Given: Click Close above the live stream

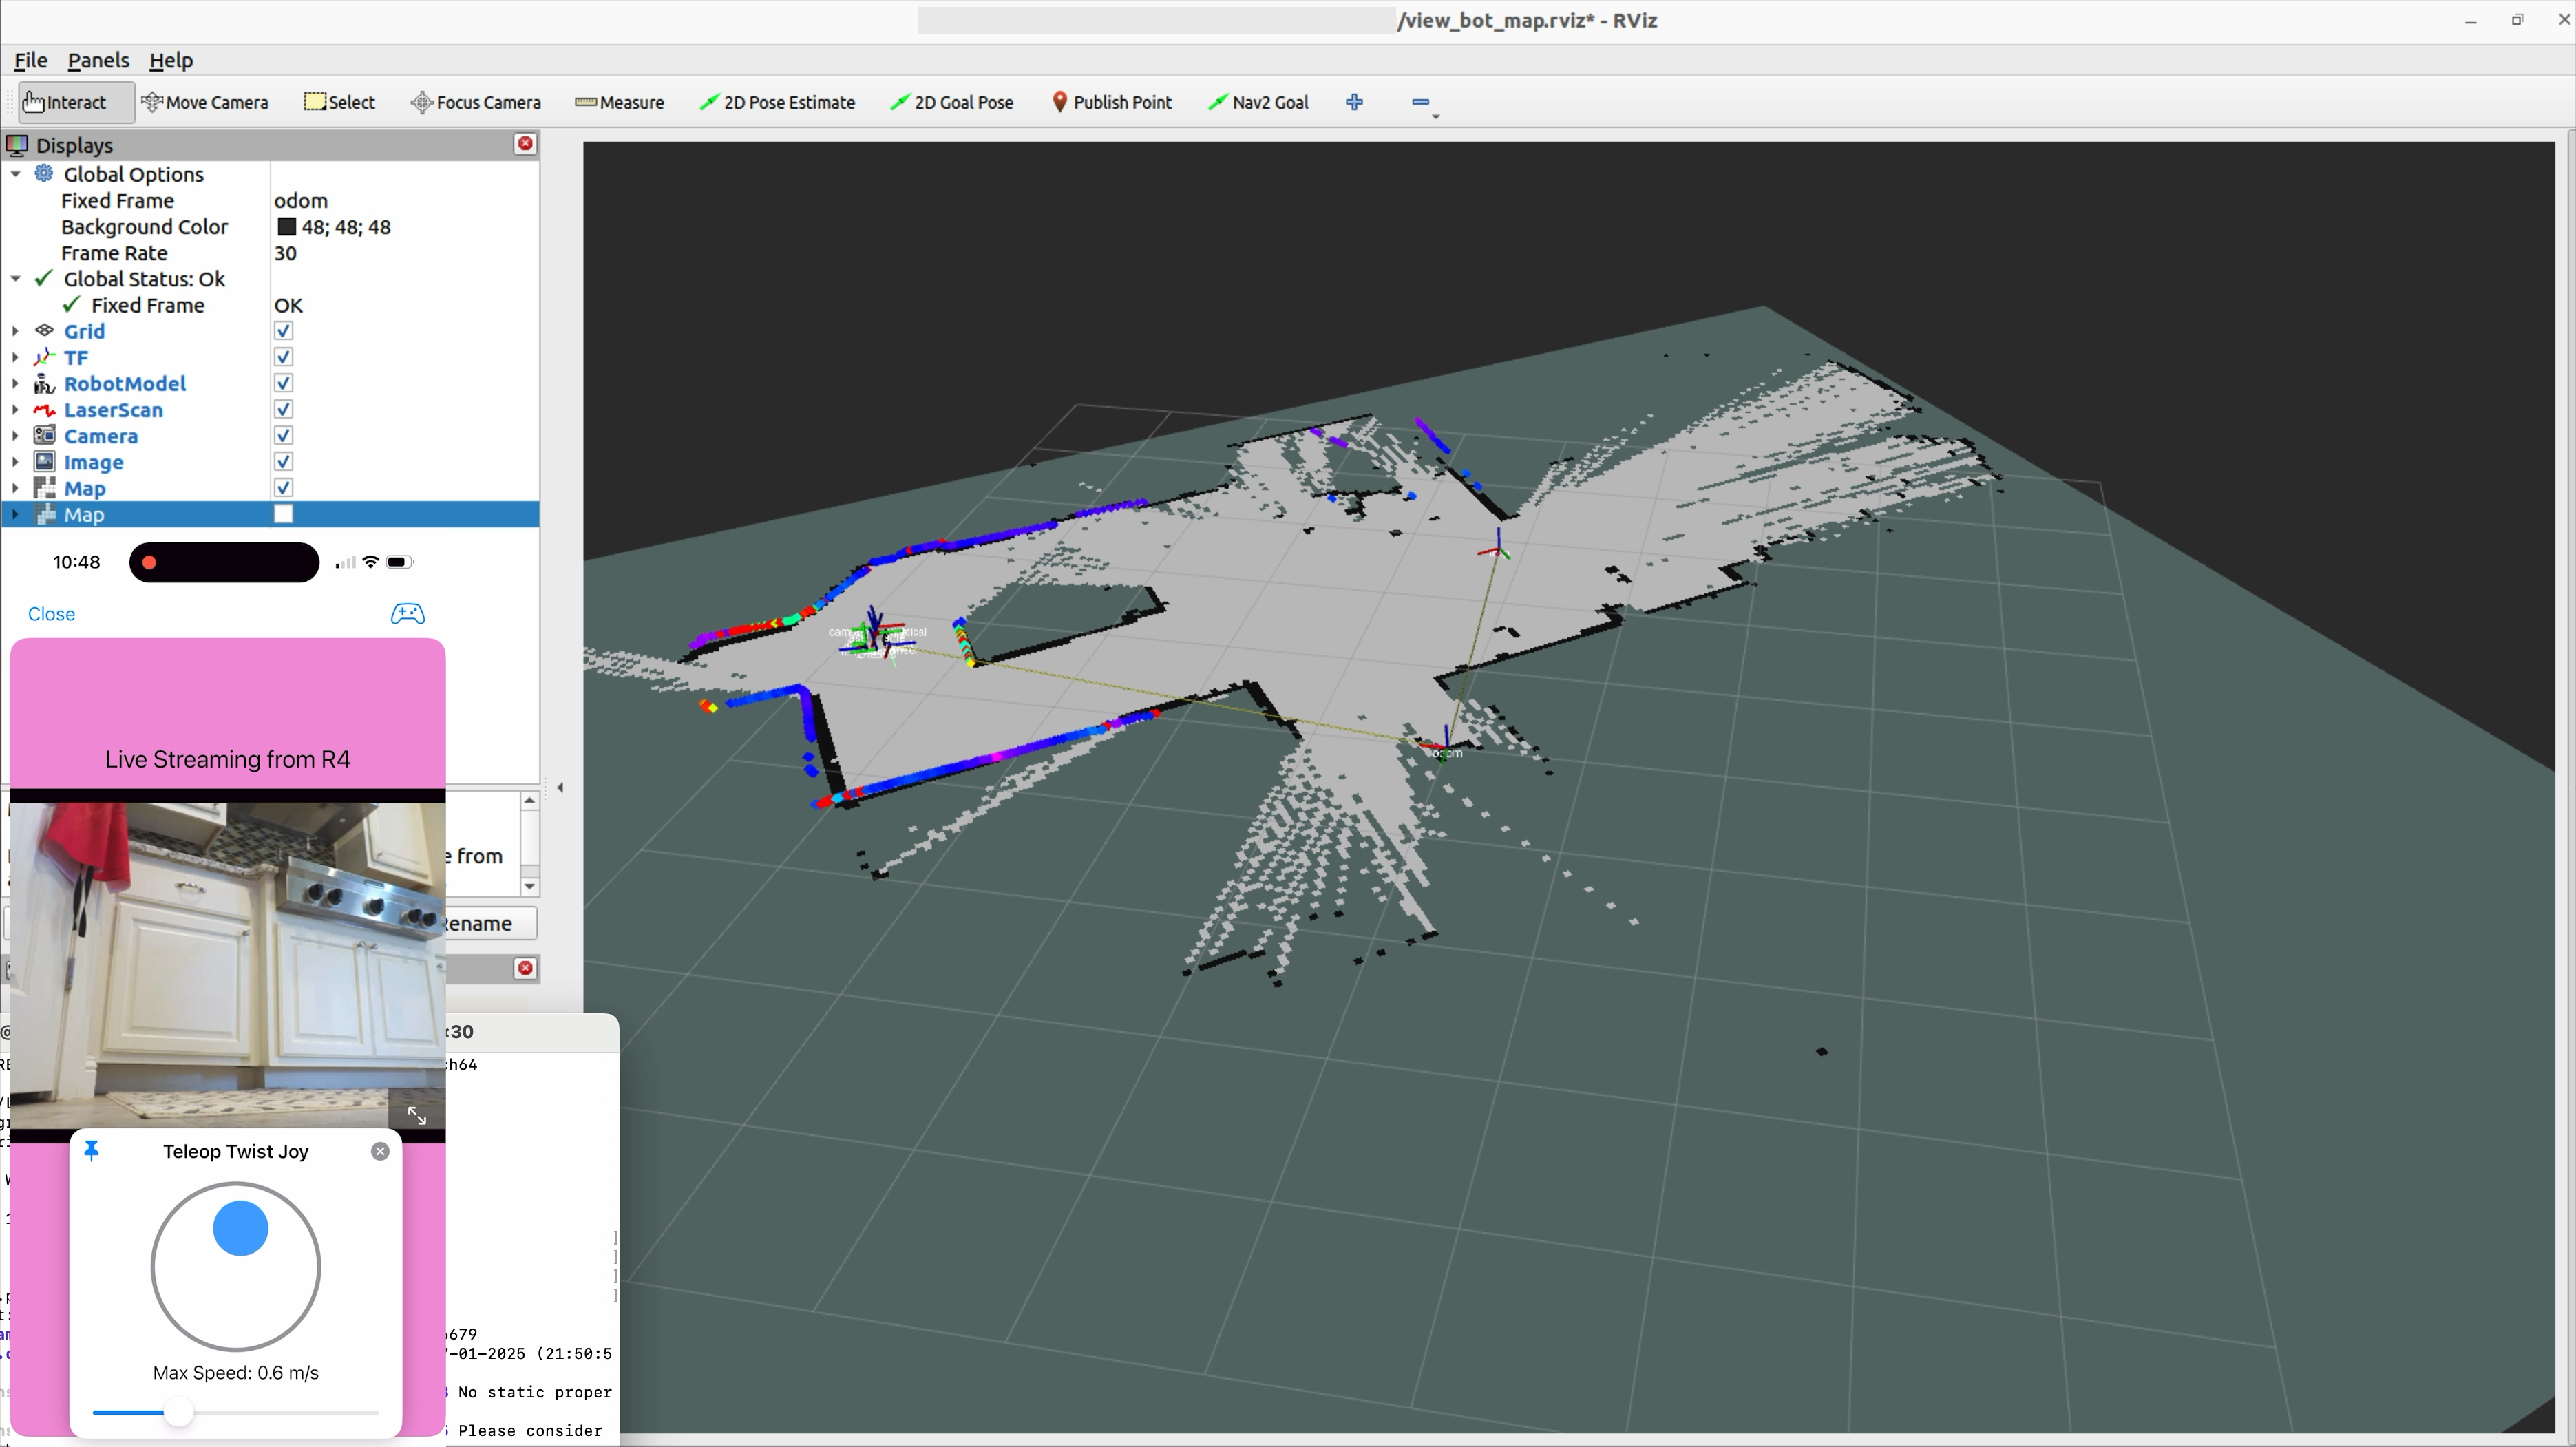Looking at the screenshot, I should coord(51,614).
